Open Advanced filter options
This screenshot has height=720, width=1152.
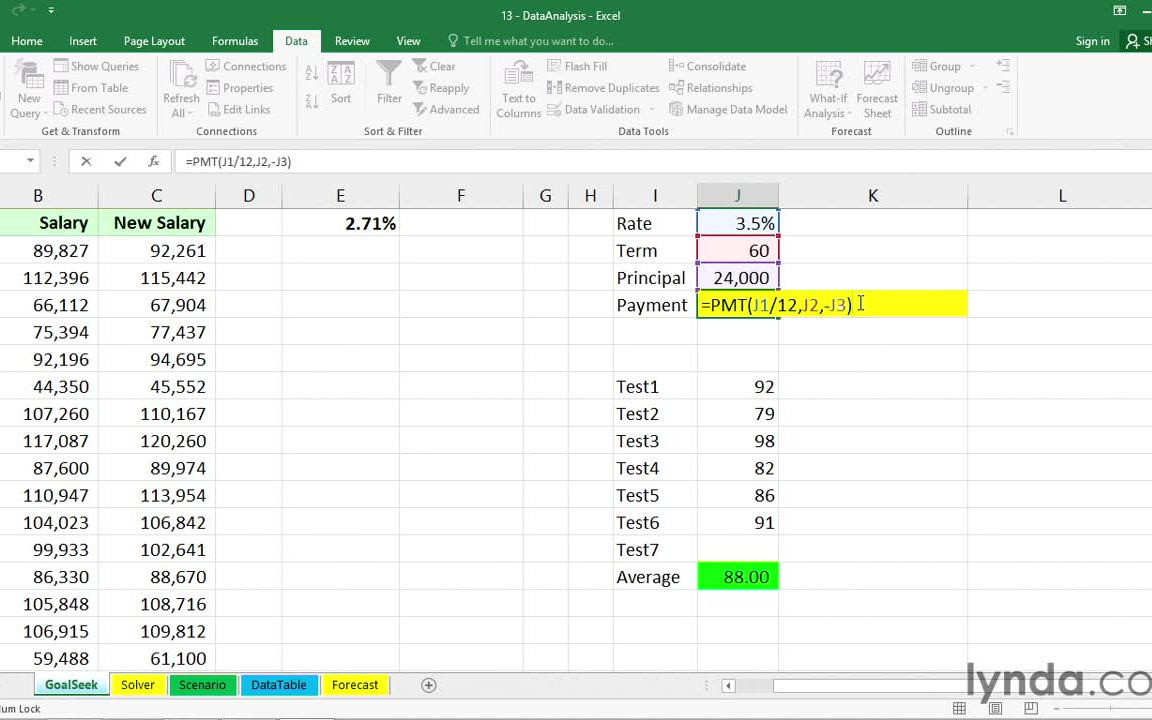pyautogui.click(x=446, y=109)
